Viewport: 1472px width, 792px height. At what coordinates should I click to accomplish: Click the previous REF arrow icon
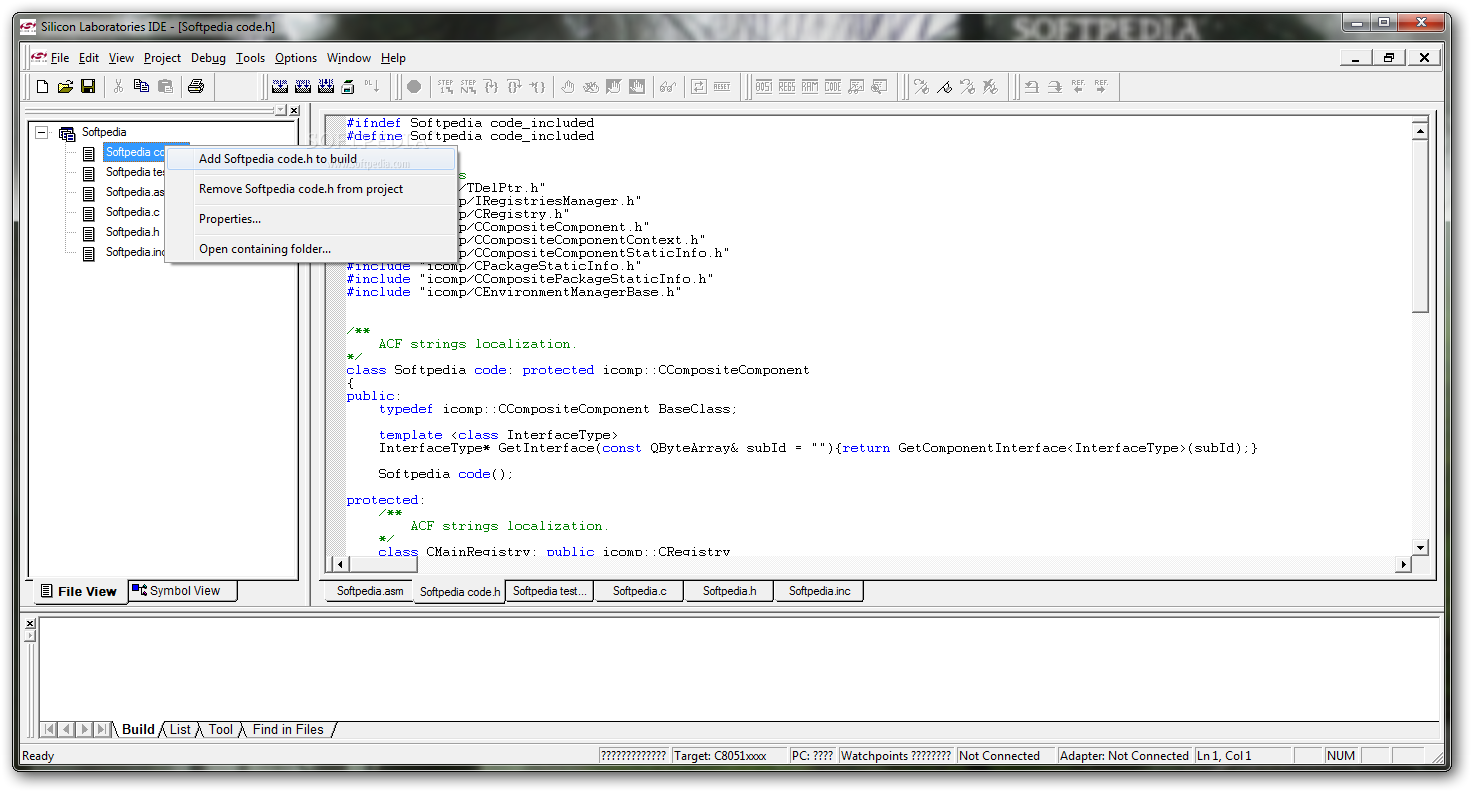(x=1078, y=87)
